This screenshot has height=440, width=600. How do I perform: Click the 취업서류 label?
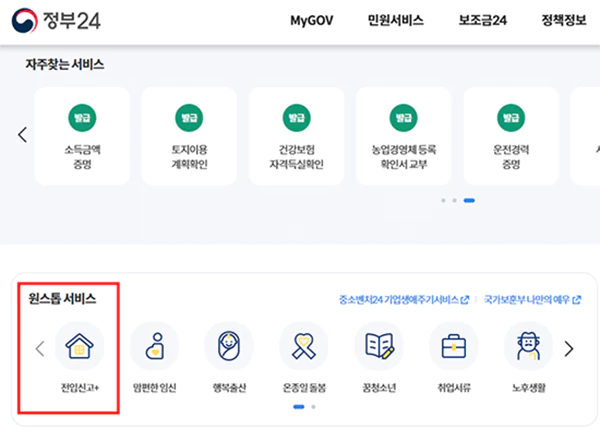[454, 388]
